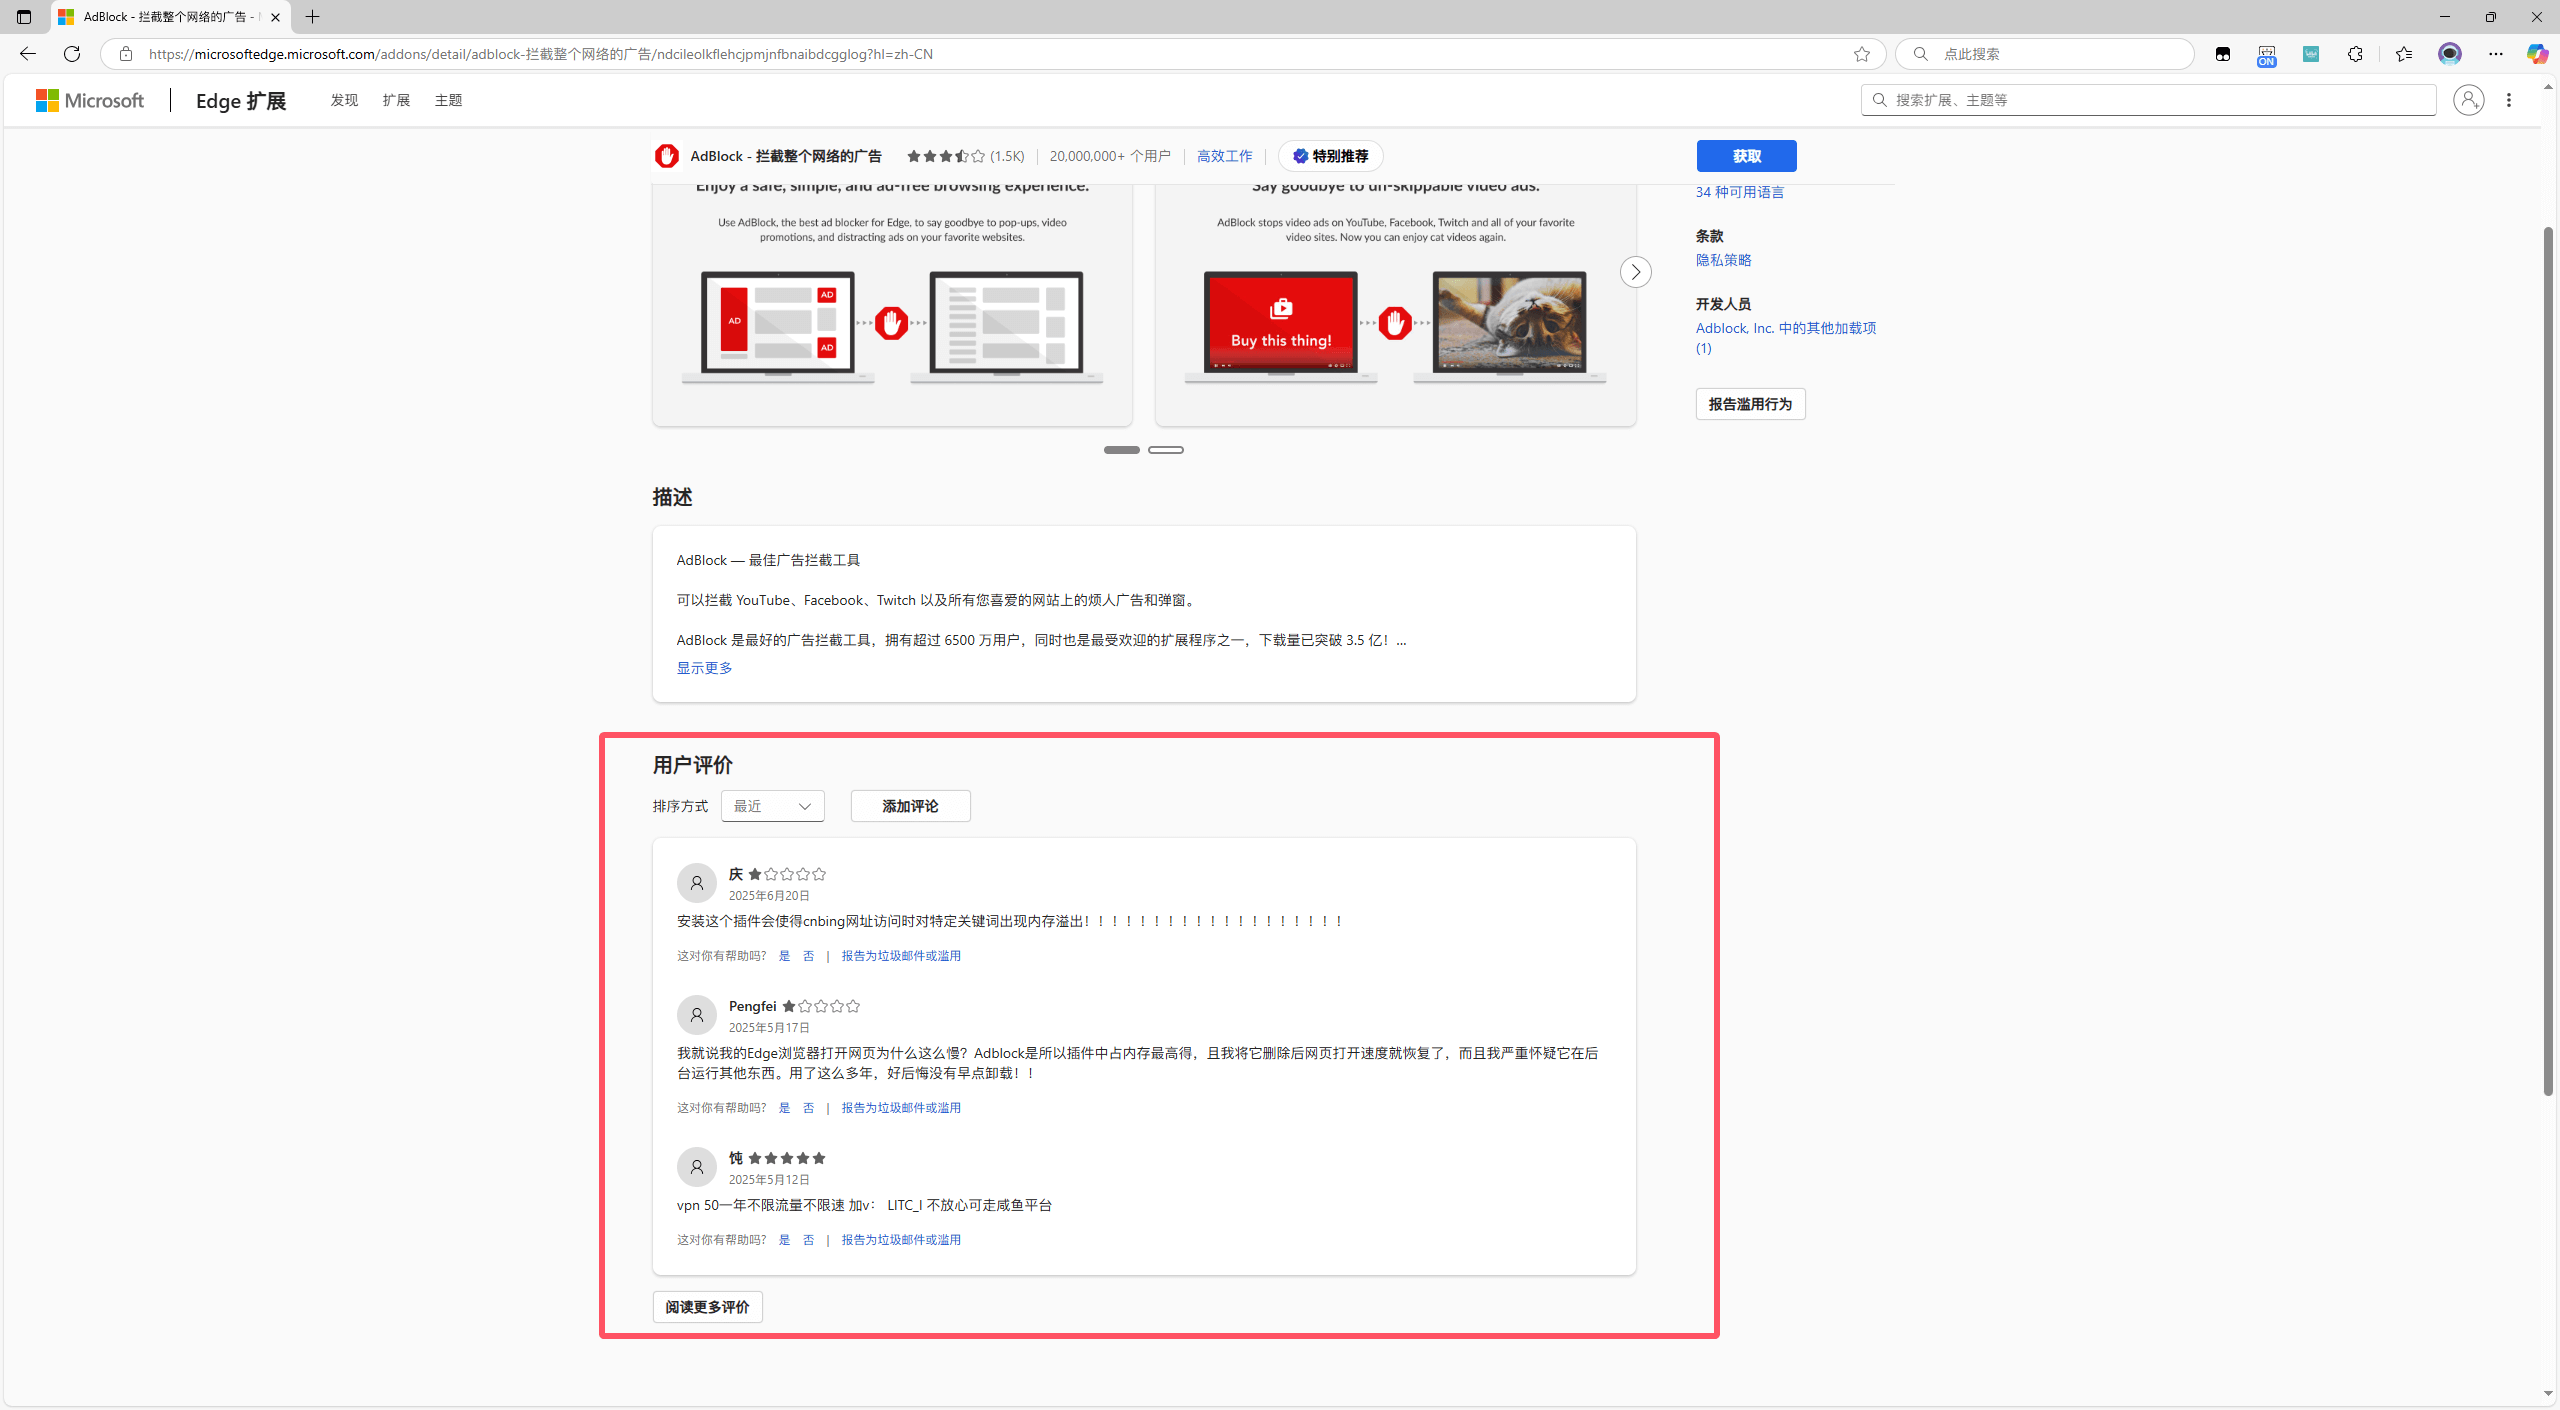2560x1410 pixels.
Task: Select the first carousel page indicator
Action: tap(1121, 450)
